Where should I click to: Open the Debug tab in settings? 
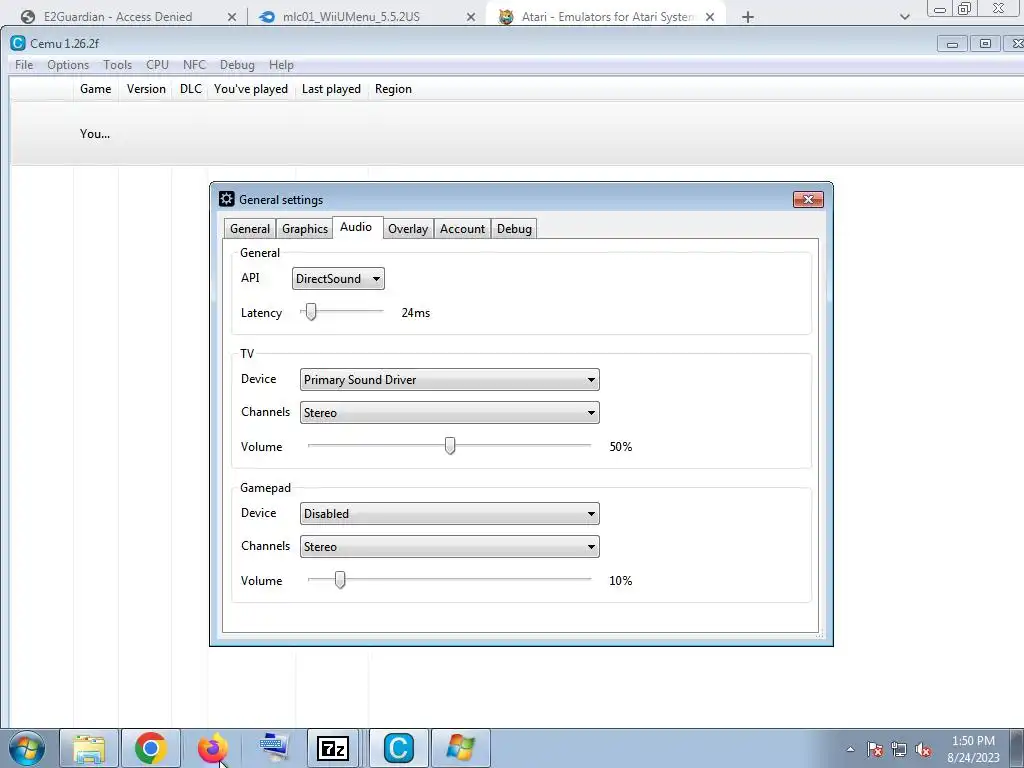(514, 229)
